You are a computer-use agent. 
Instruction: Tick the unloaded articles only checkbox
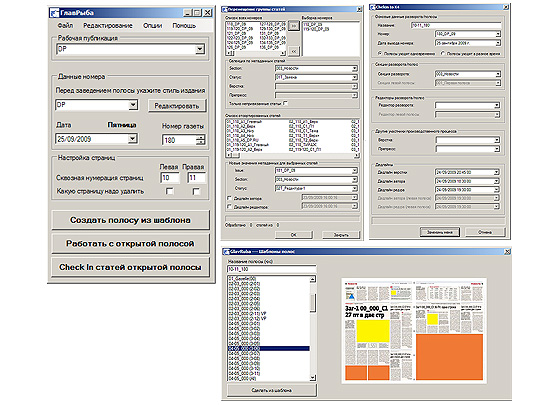tap(285, 103)
